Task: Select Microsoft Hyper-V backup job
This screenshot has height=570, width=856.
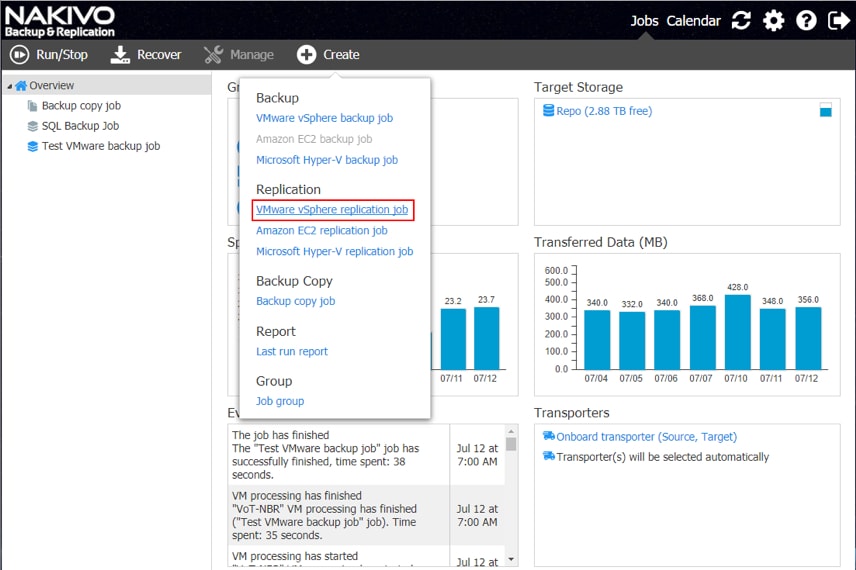Action: pyautogui.click(x=326, y=160)
